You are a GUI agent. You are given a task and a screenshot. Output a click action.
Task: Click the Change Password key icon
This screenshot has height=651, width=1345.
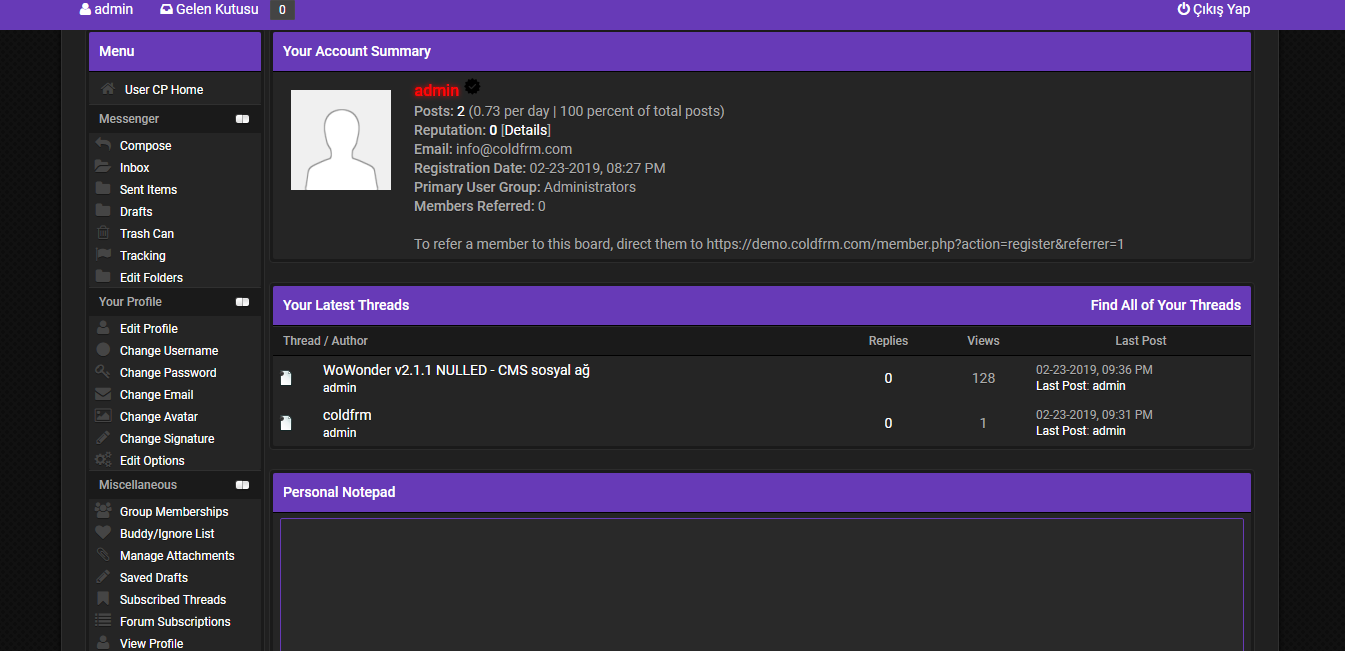point(103,372)
